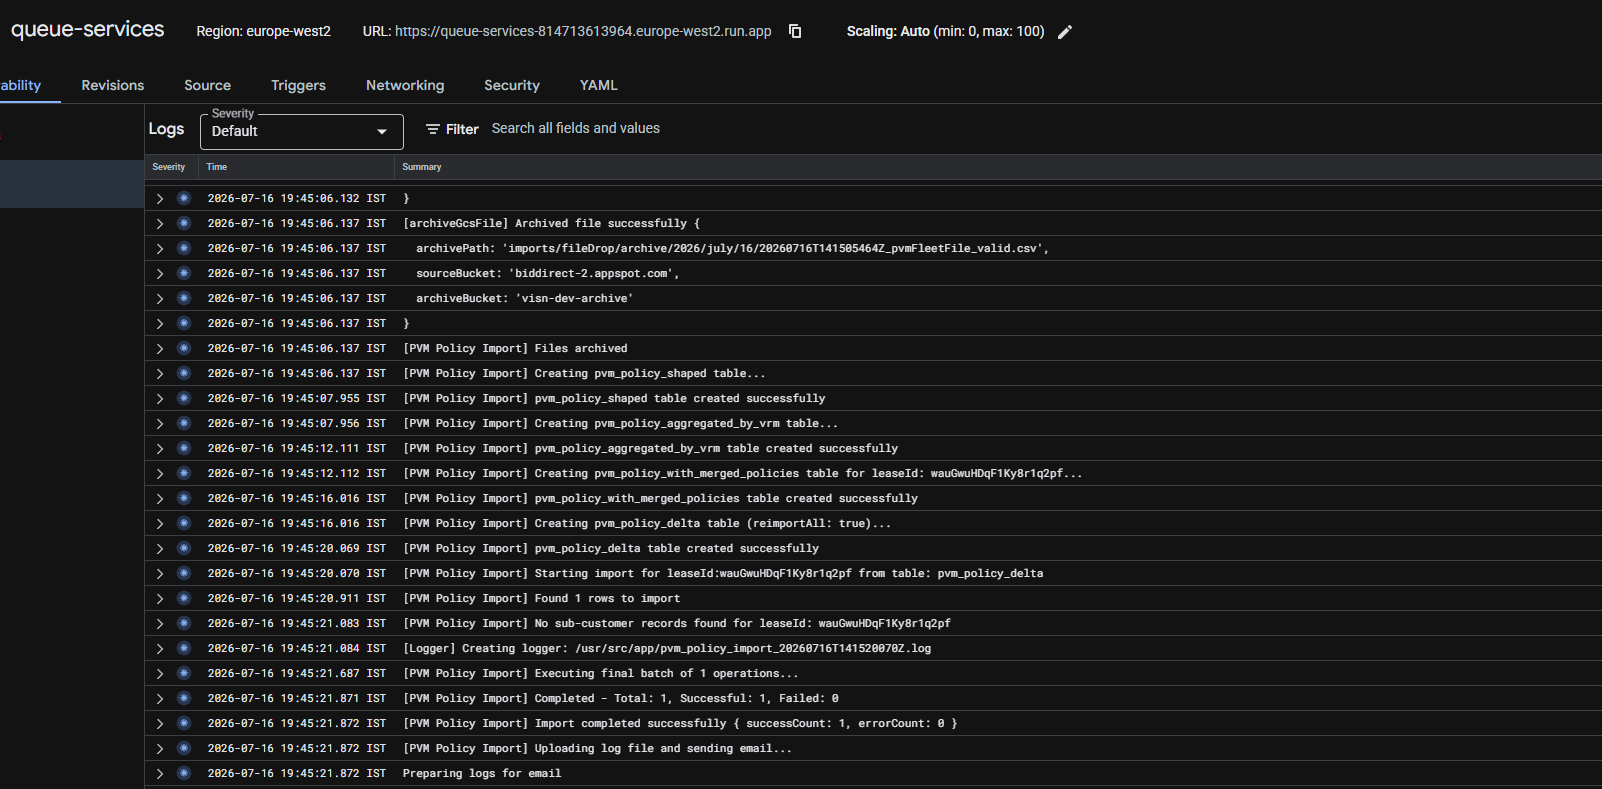Click the Filter button label
The width and height of the screenshot is (1602, 789).
tap(462, 129)
